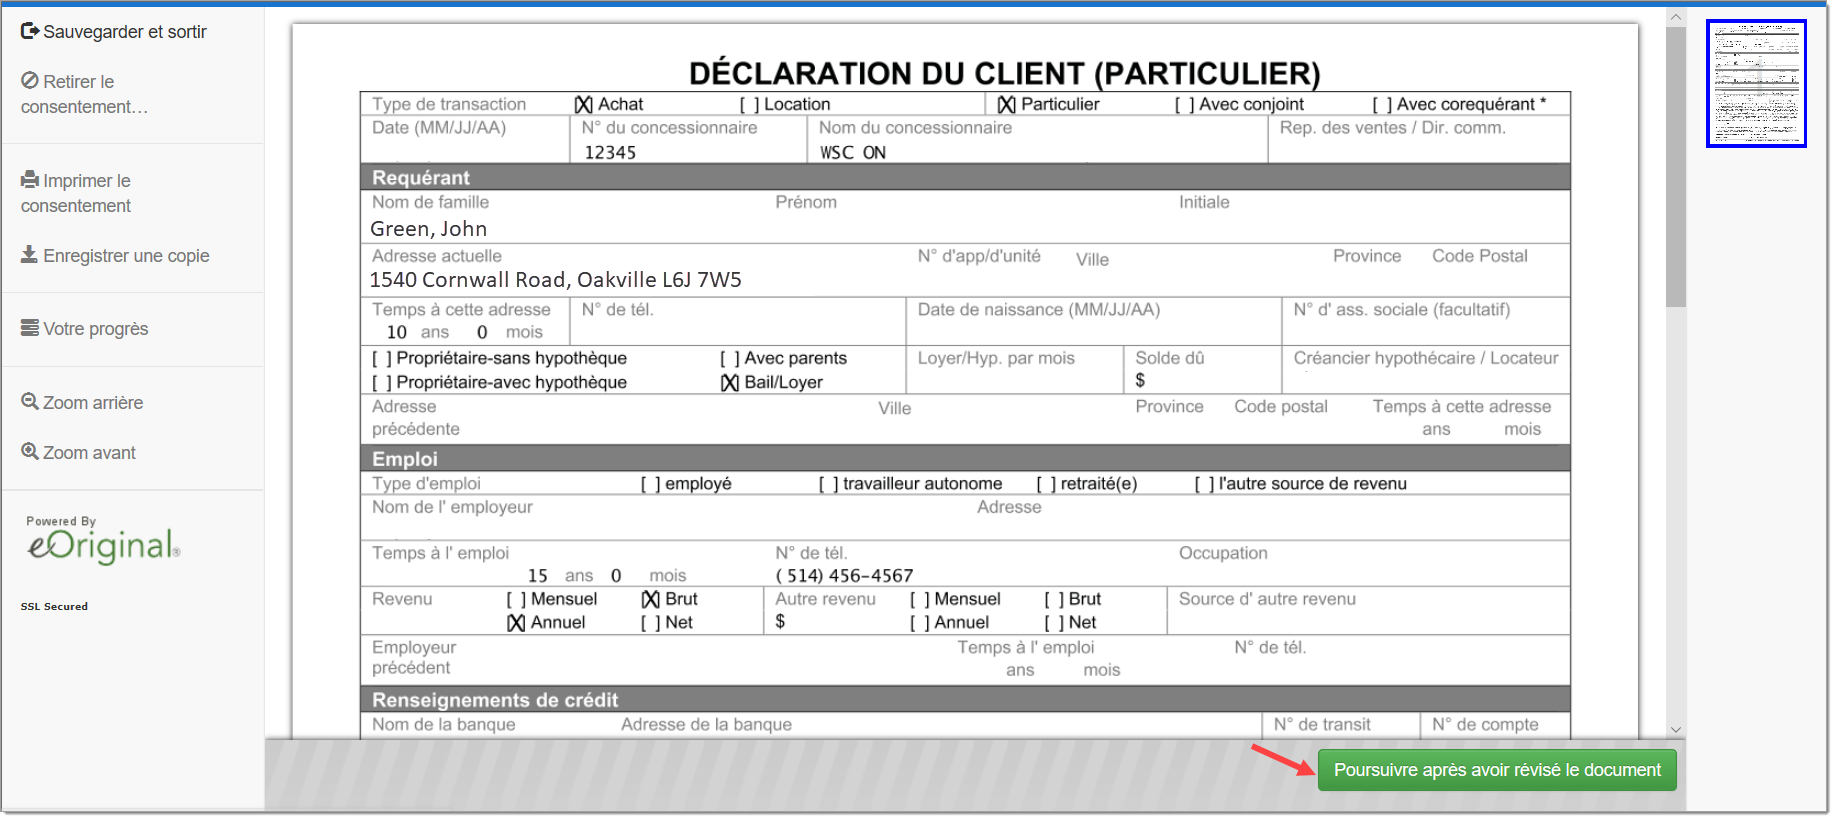Image resolution: width=1834 pixels, height=819 pixels.
Task: Click the vertical scrollbar thumb
Action: point(1676,167)
